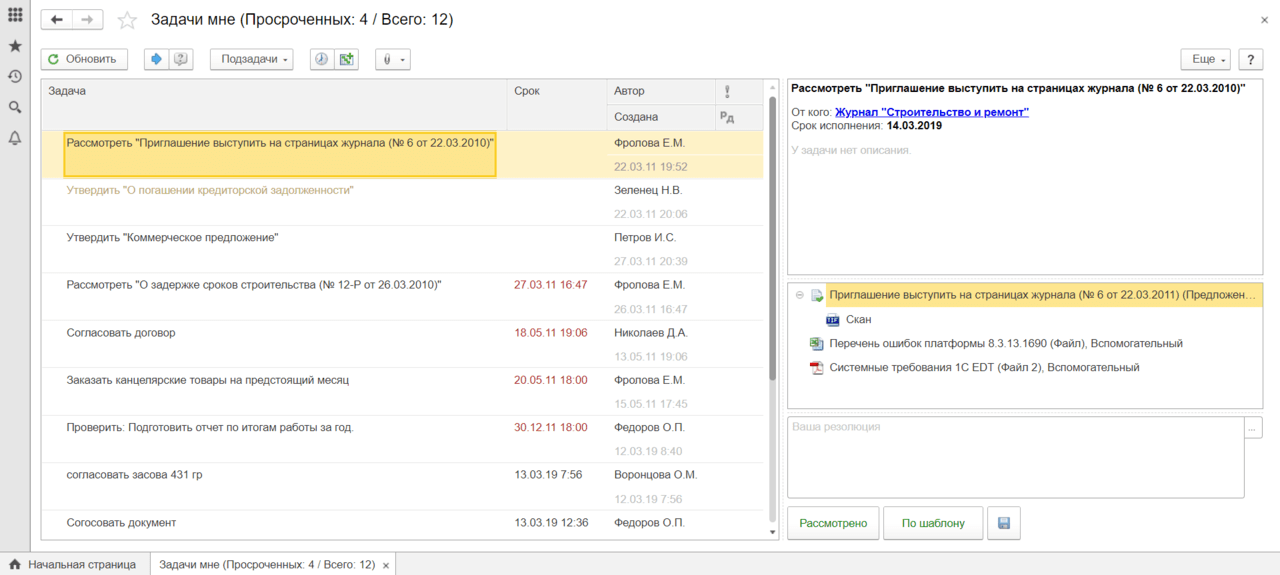
Task: Expand the Еще menu
Action: (x=1204, y=60)
